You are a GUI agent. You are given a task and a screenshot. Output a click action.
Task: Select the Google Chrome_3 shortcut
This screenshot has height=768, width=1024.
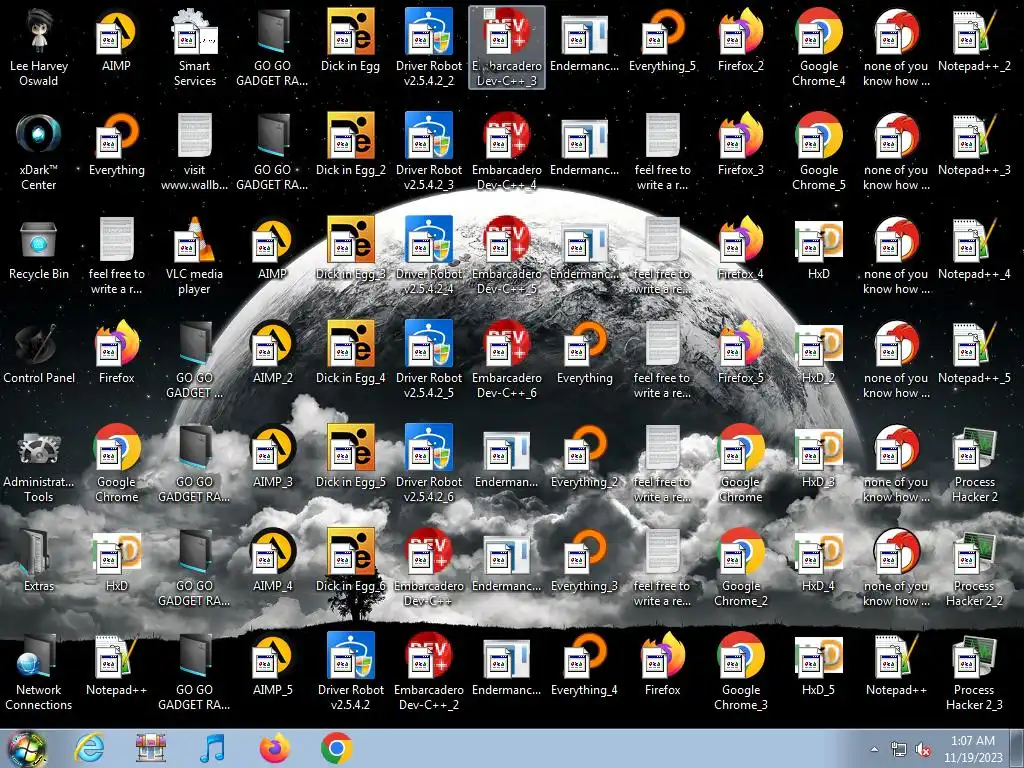pyautogui.click(x=741, y=671)
